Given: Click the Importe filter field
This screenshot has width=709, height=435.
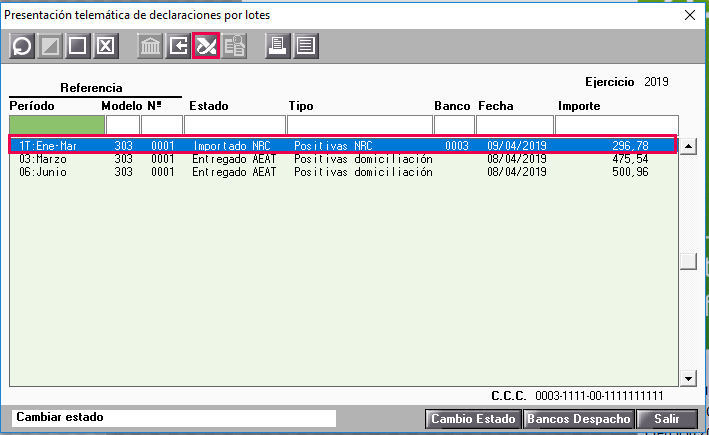Looking at the screenshot, I should point(617,125).
